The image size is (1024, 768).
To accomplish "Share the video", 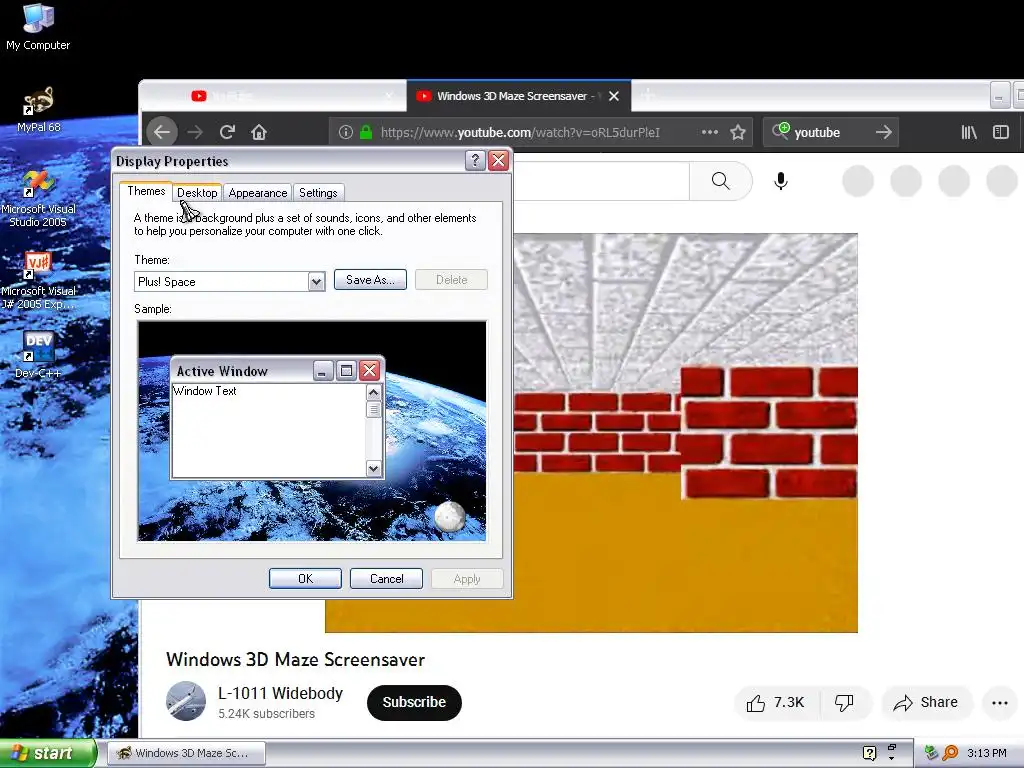I will [927, 703].
